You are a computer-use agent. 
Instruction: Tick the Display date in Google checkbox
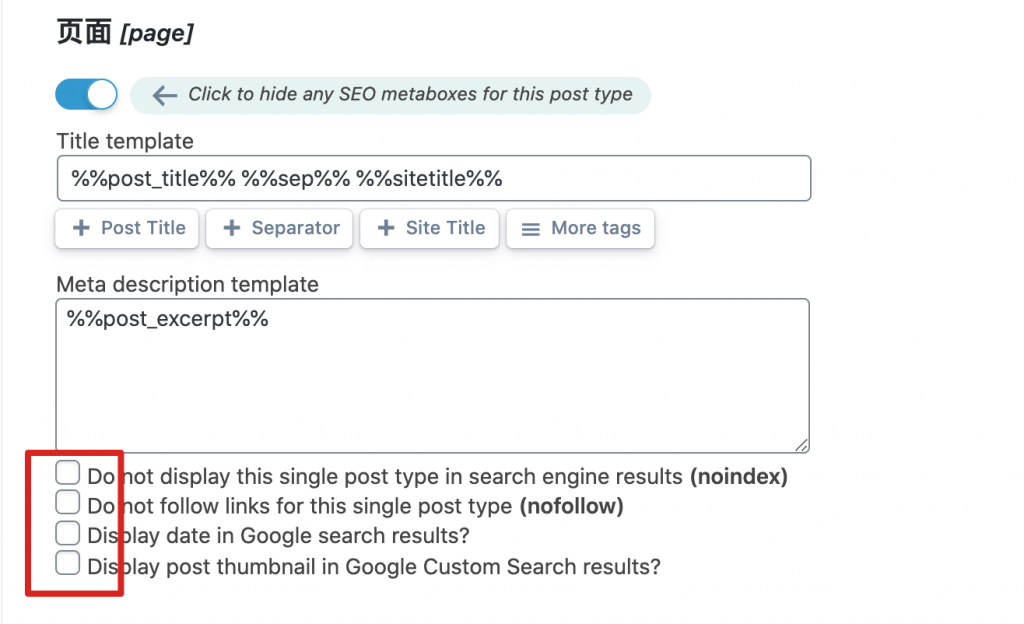[x=68, y=532]
